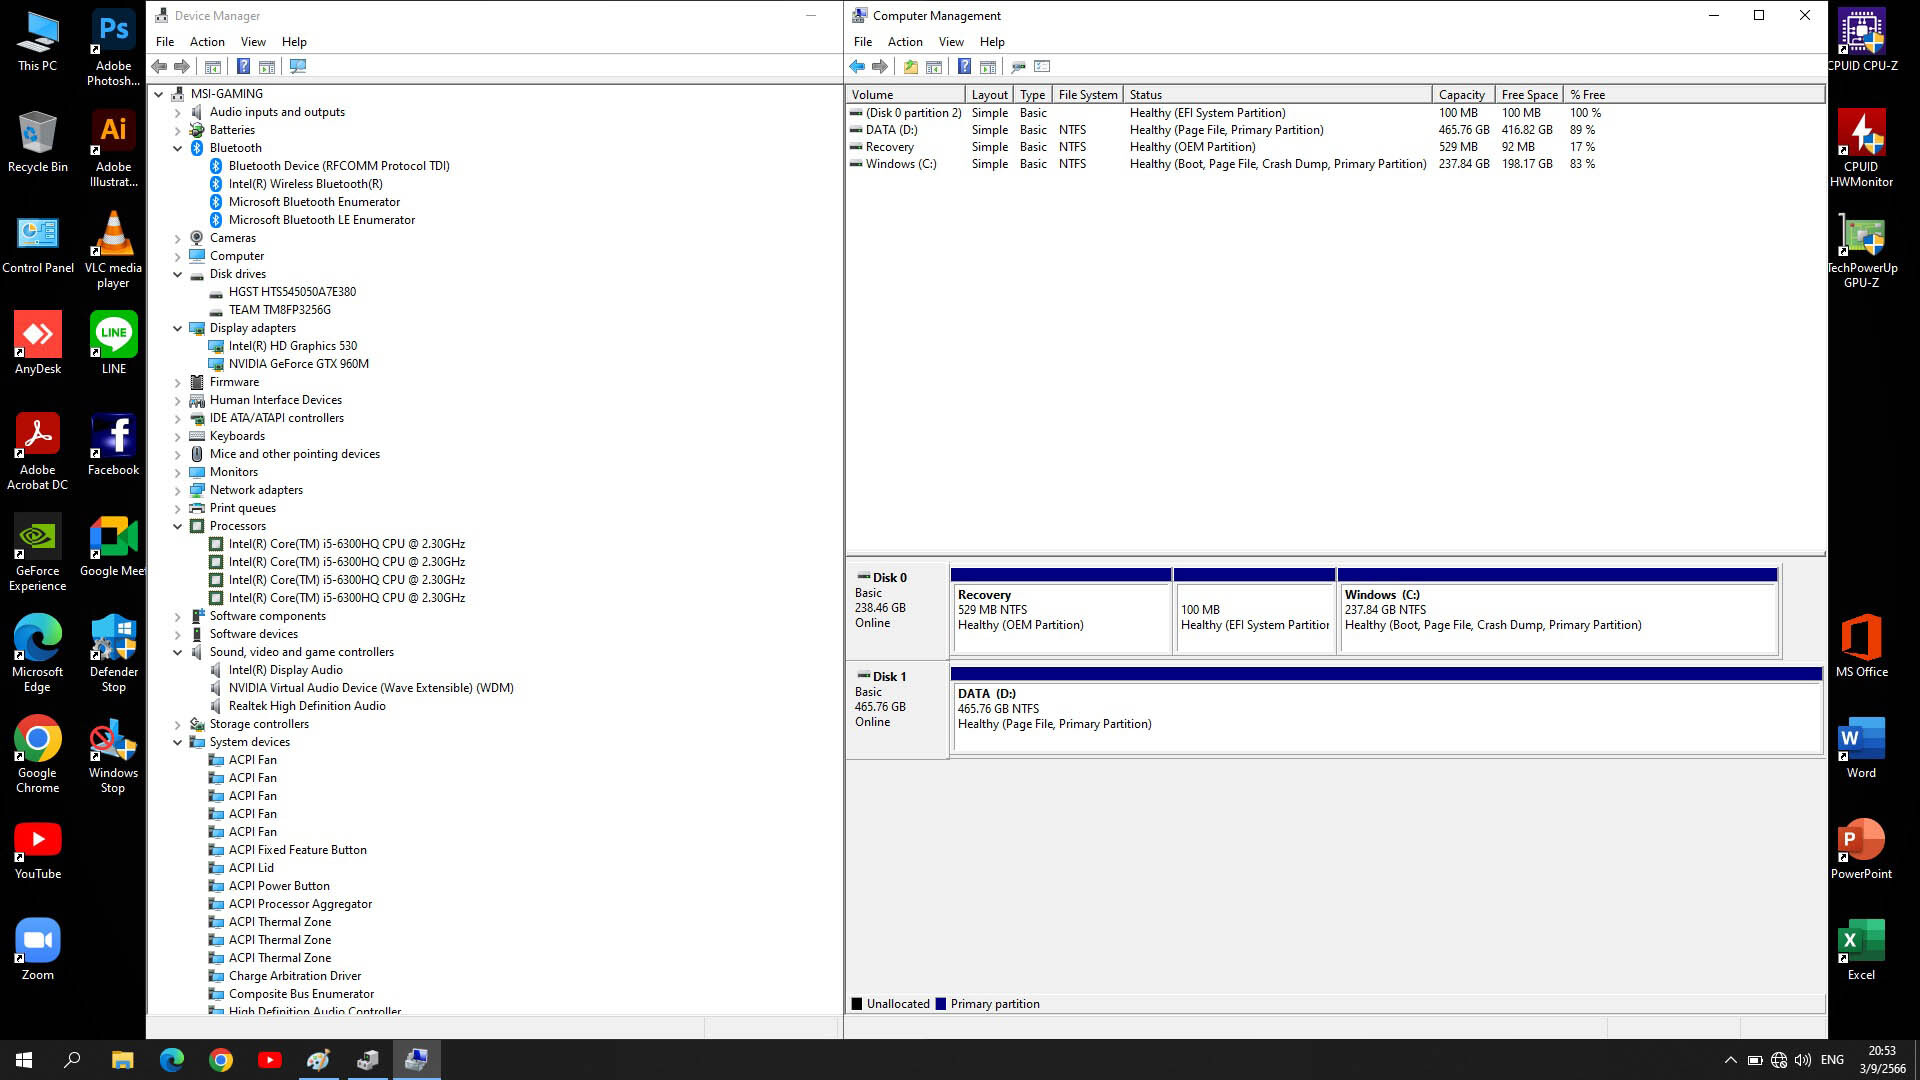1920x1080 pixels.
Task: Expand the Audio inputs and outputs node
Action: pos(178,112)
